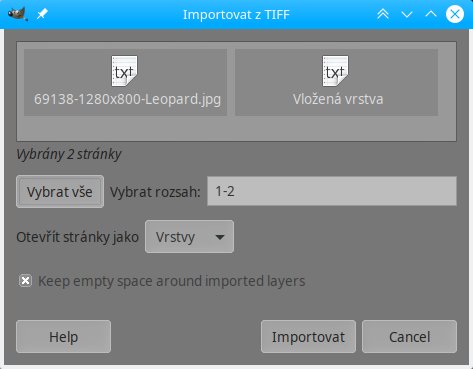This screenshot has width=473, height=369.
Task: Cancel the TIFF import
Action: [409, 337]
